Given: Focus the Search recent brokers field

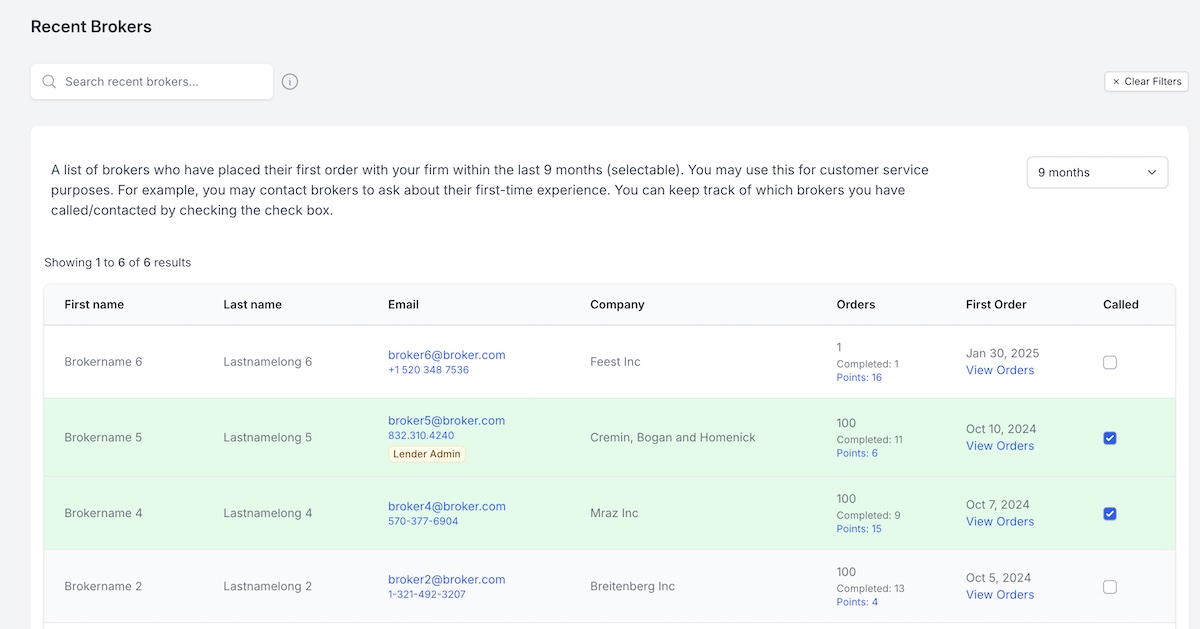Looking at the screenshot, I should (152, 82).
